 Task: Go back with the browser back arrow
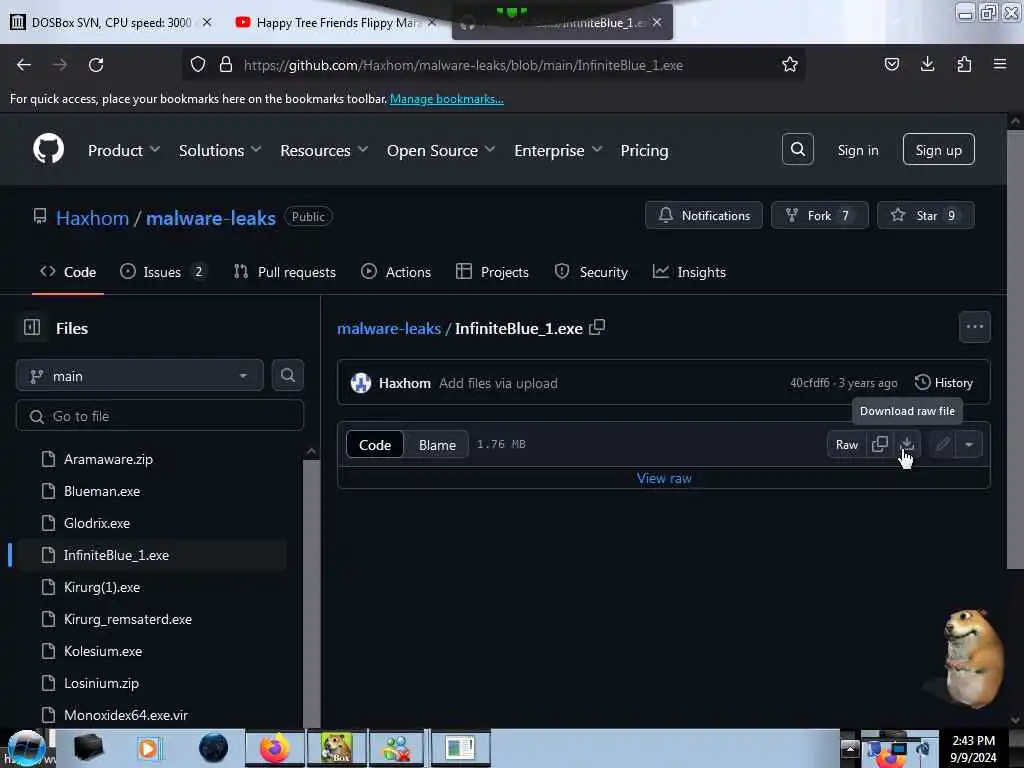[x=24, y=65]
